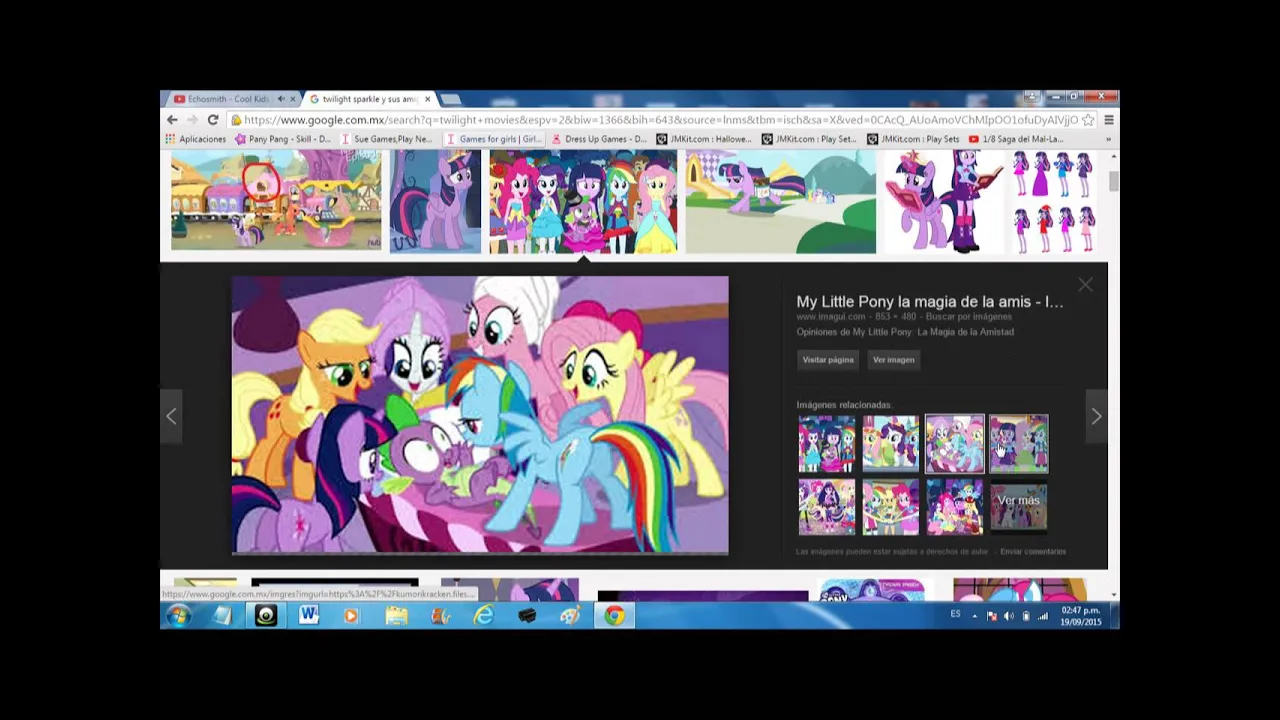Open the file explorer folder taskbar icon
Viewport: 1280px width, 720px height.
397,616
